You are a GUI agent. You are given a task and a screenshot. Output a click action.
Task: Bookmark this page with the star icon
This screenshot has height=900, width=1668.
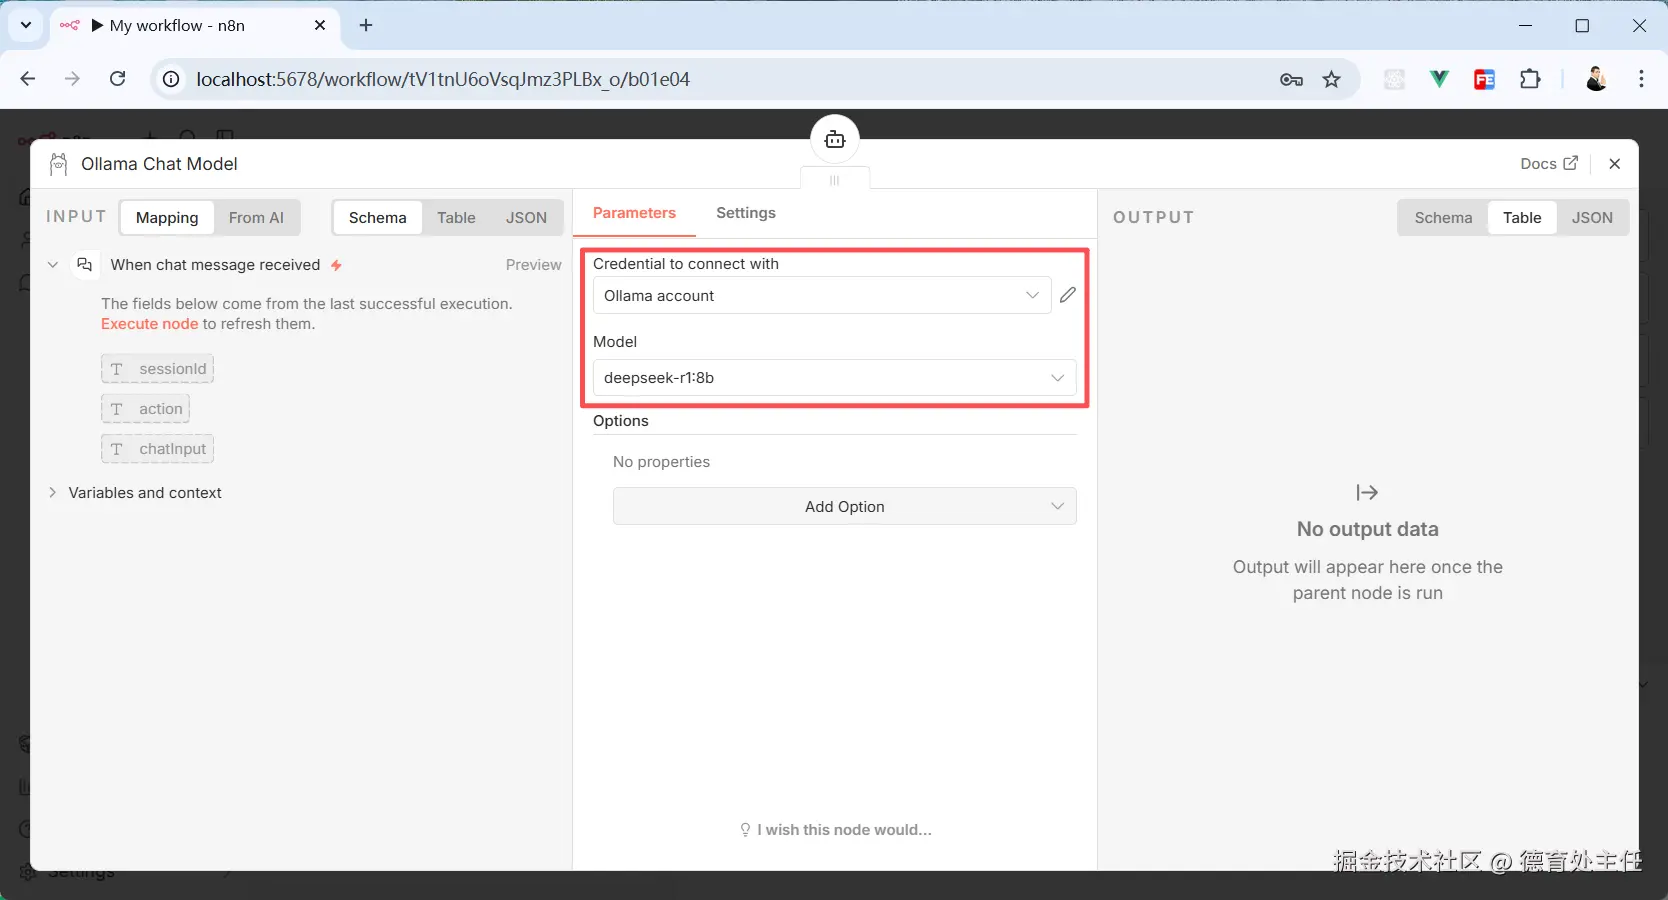1332,80
